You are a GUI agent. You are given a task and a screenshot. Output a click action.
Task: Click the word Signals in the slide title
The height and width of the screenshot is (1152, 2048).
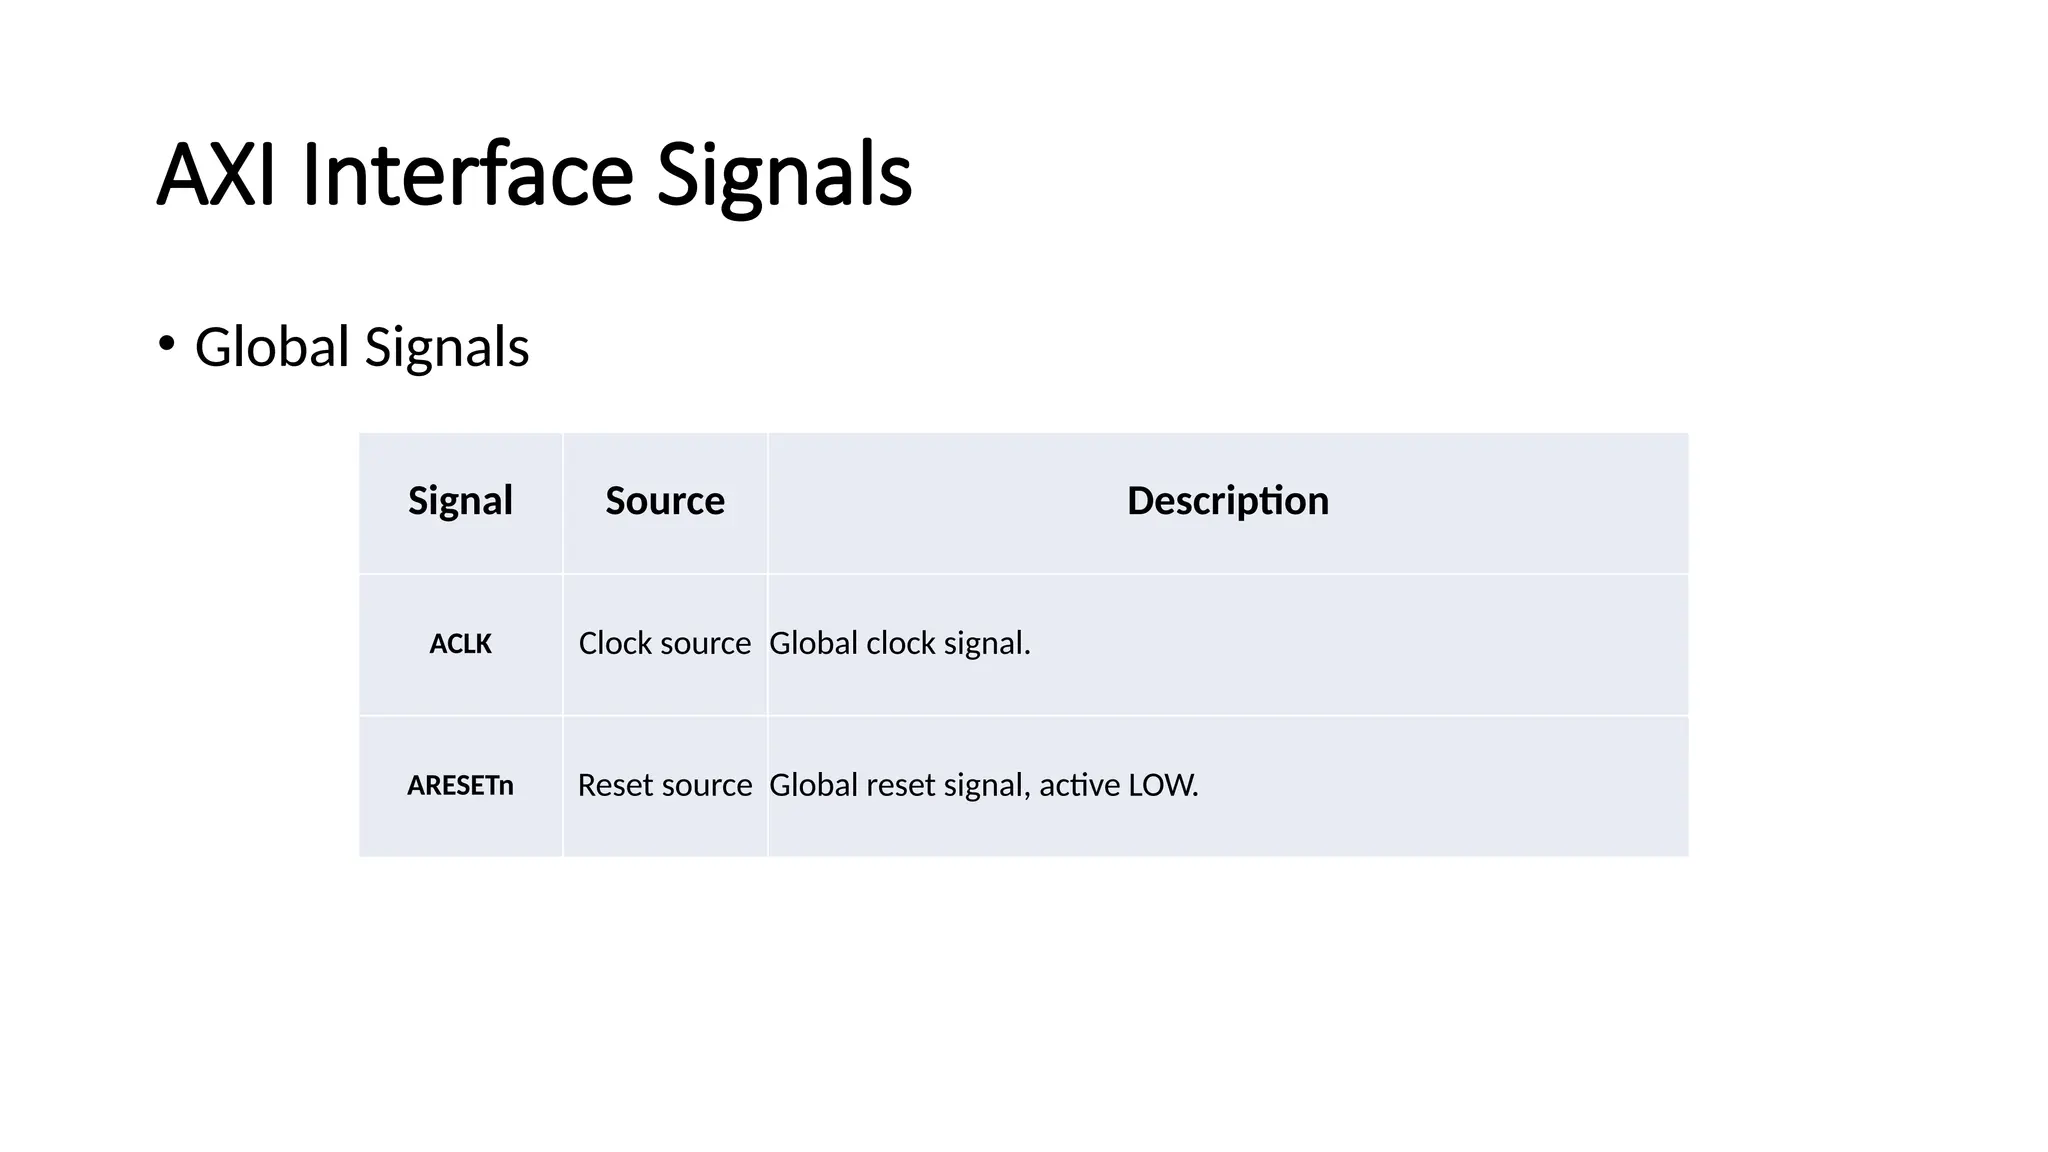coord(784,175)
